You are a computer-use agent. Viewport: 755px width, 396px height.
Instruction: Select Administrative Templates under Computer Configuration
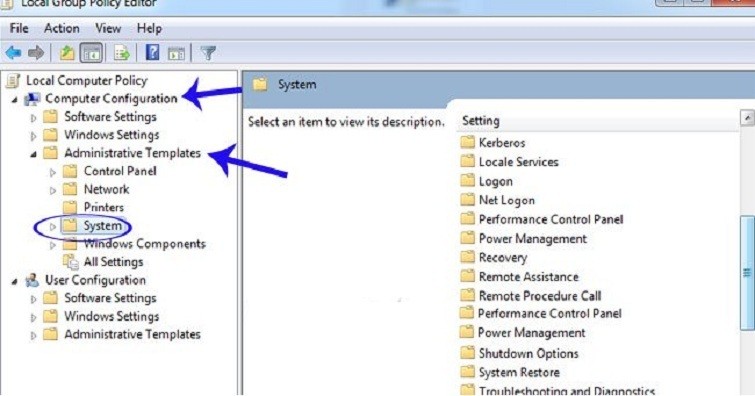[132, 153]
